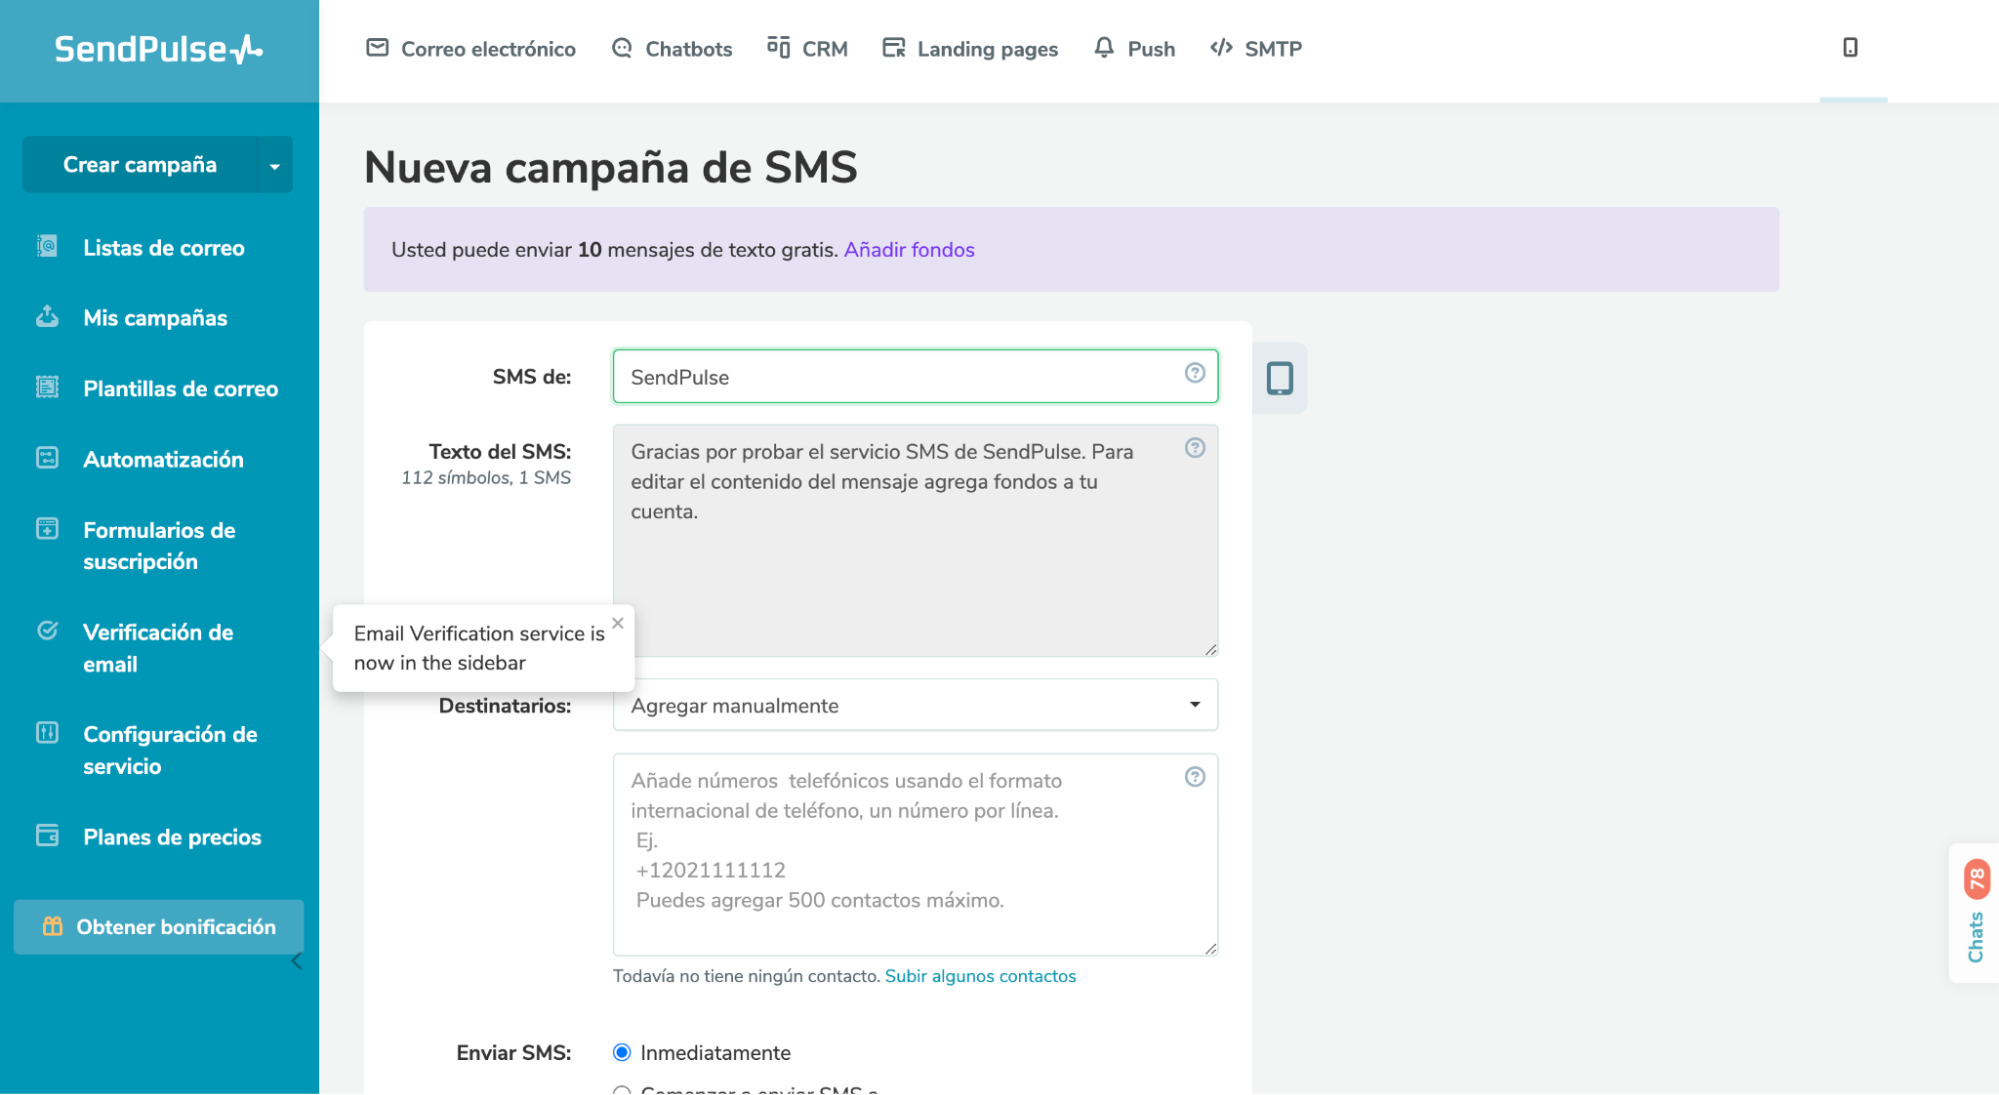View Planes de precios
Screen dimensions: 1999x1095
pos(172,837)
